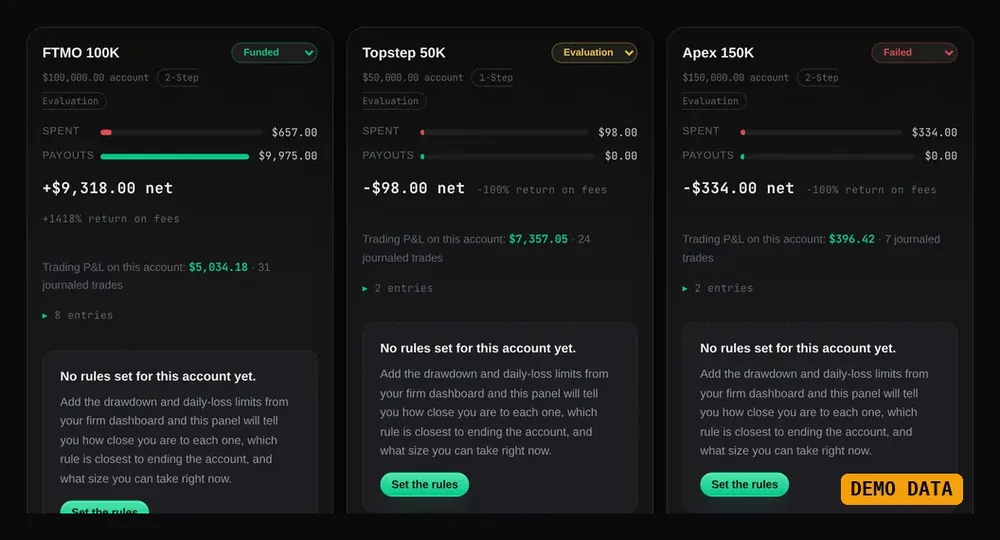Image resolution: width=1000 pixels, height=540 pixels.
Task: Click the green payouts bar on FTMO 100K
Action: click(175, 156)
